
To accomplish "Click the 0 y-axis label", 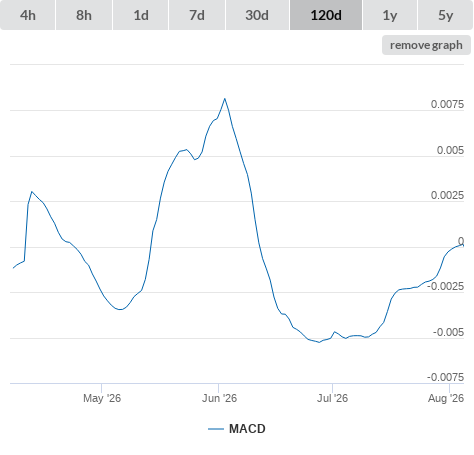I will 461,241.
